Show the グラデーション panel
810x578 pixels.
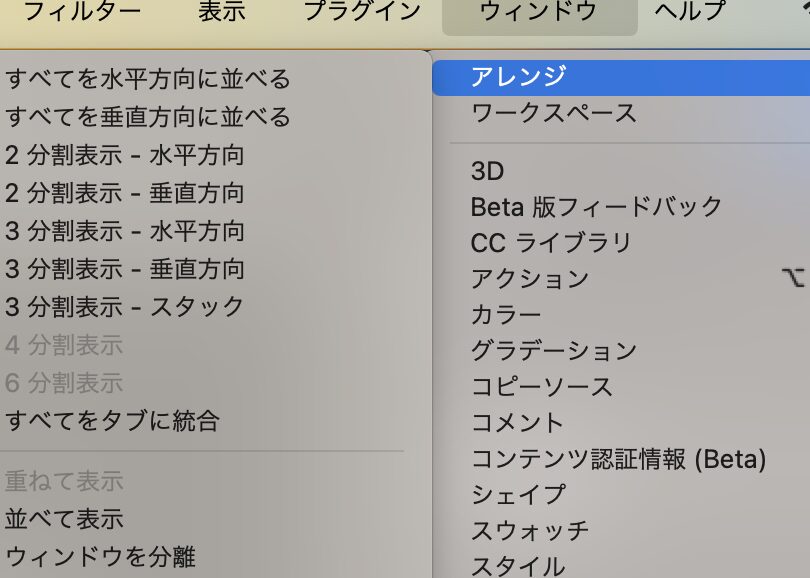554,351
